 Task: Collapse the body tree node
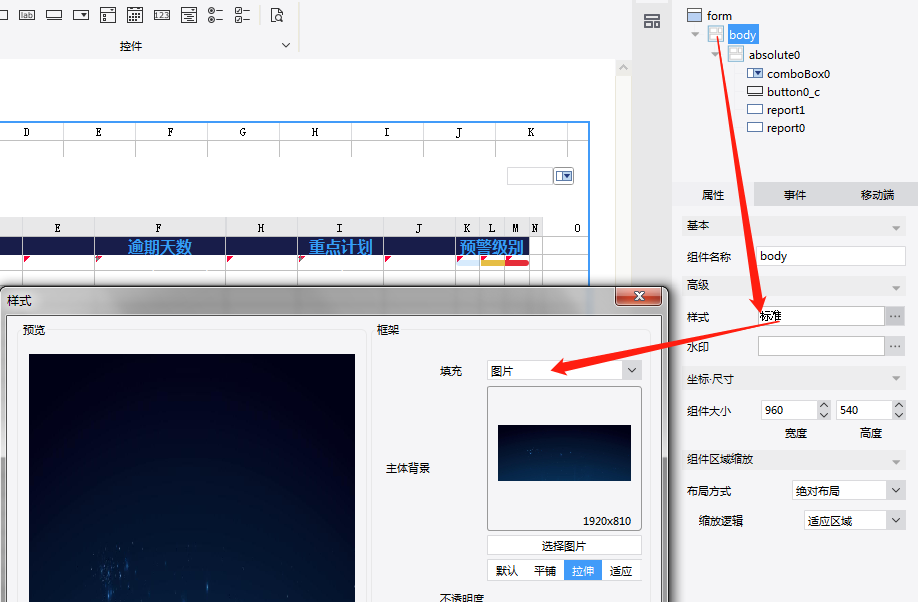click(x=695, y=34)
